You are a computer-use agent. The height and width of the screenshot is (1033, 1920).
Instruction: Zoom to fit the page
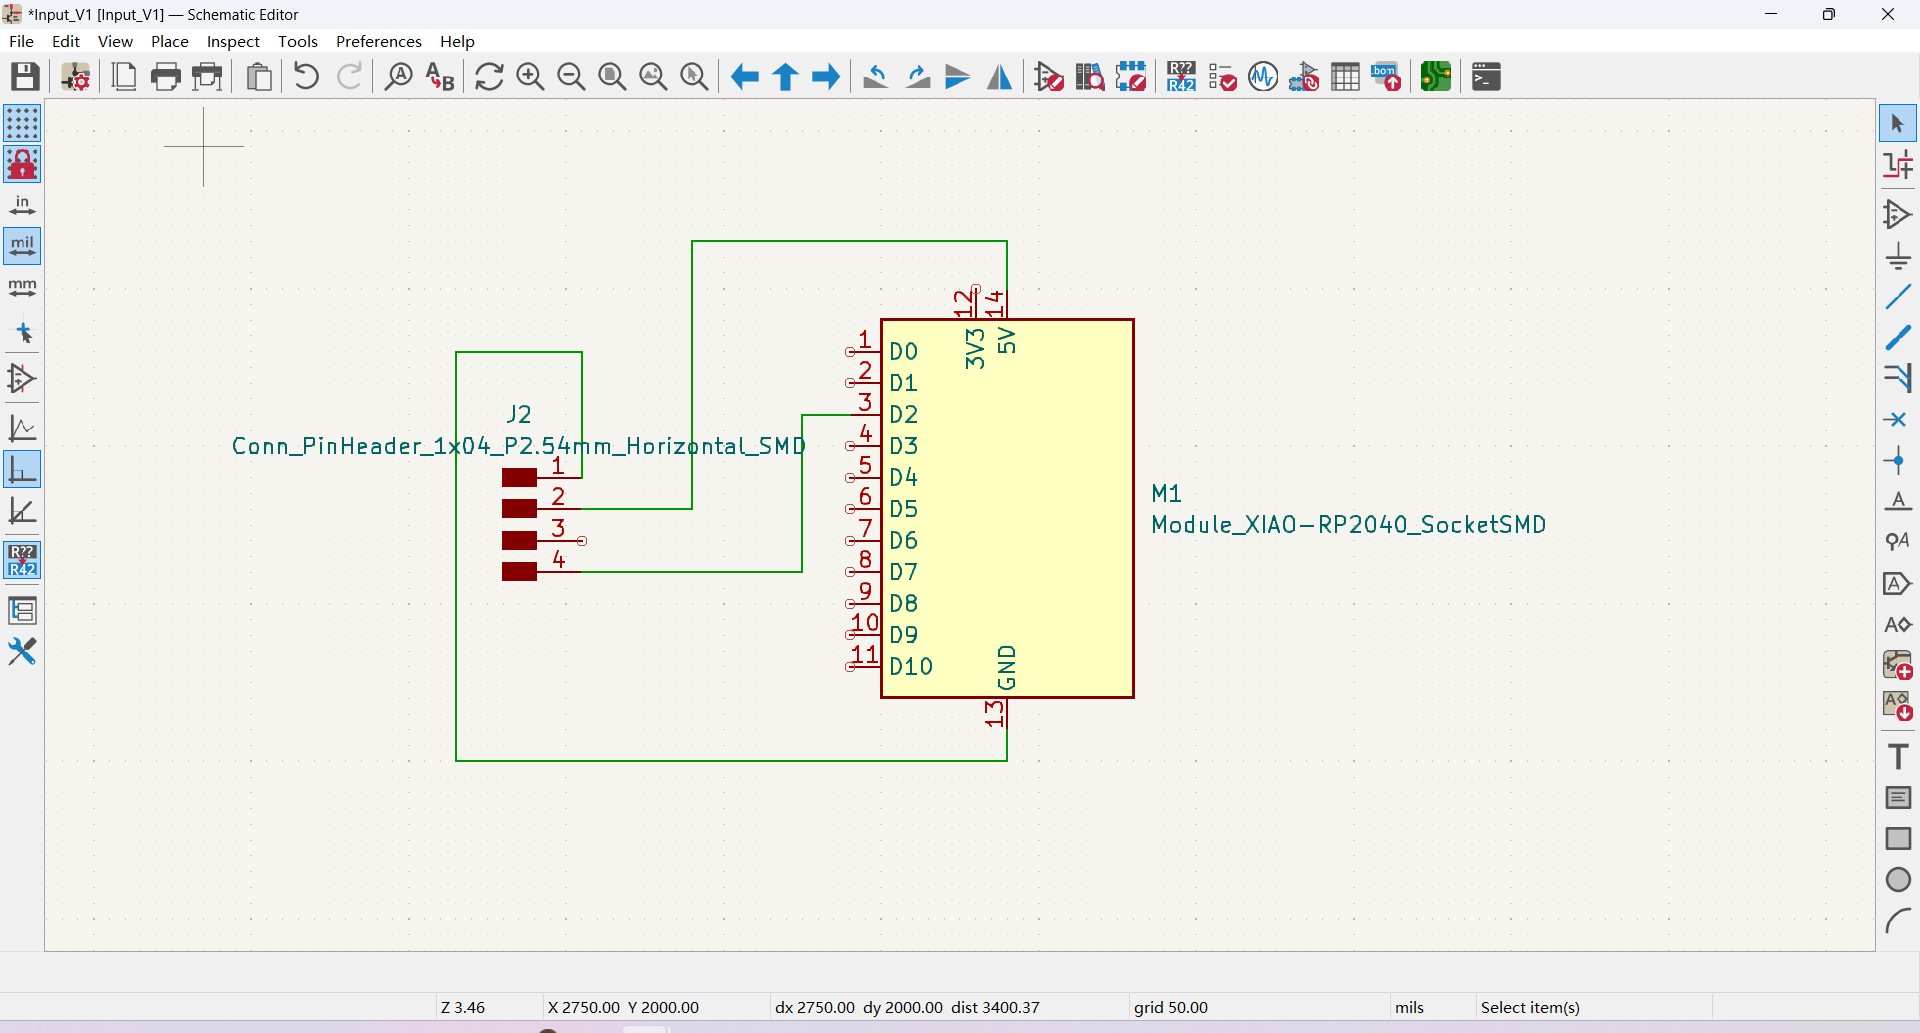click(x=612, y=77)
